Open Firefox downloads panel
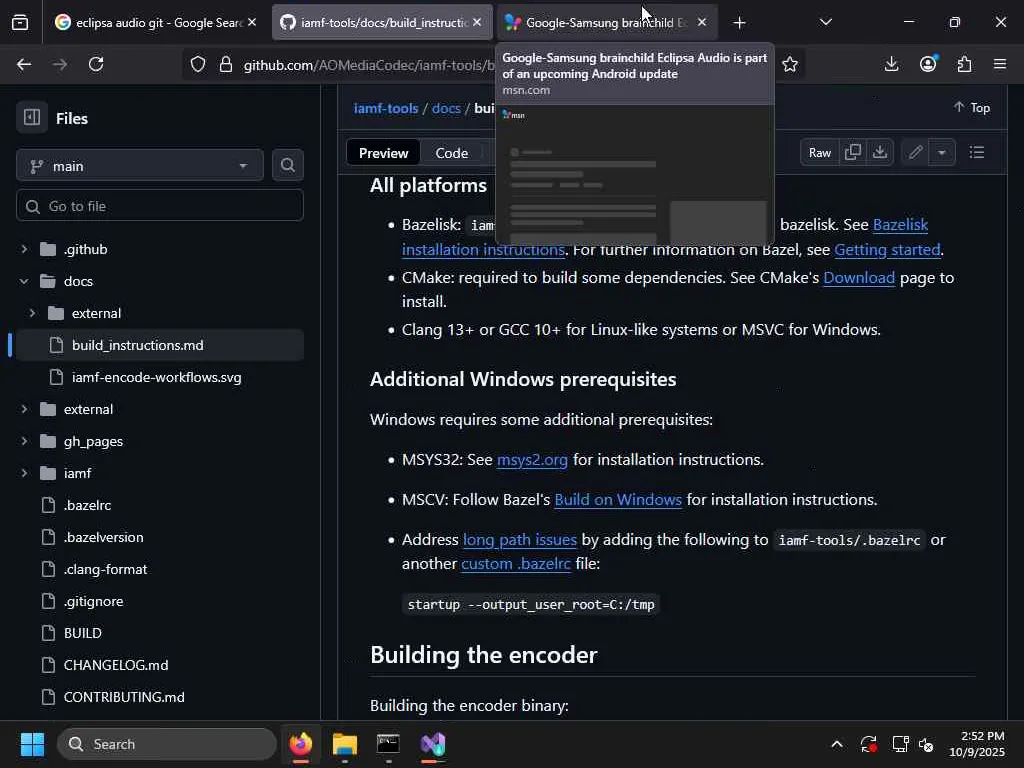 tap(891, 64)
